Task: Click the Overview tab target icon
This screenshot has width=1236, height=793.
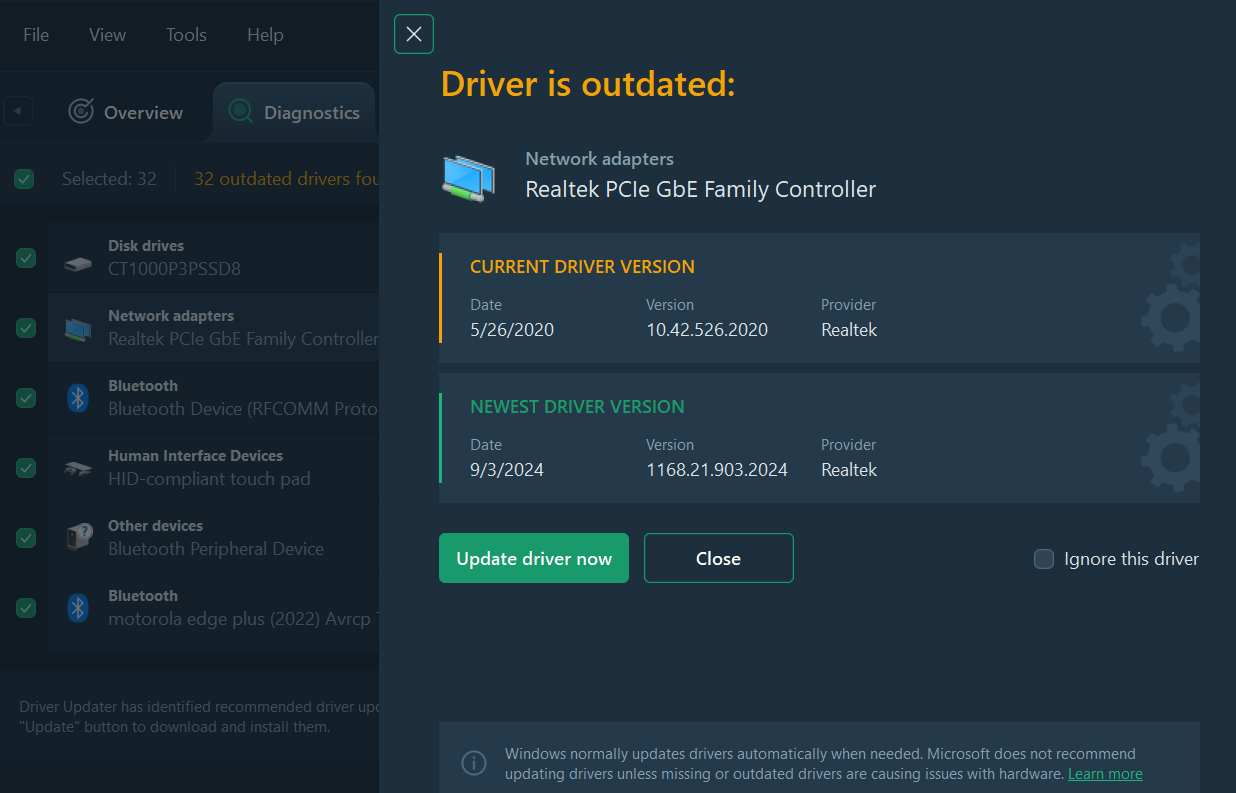Action: point(81,112)
